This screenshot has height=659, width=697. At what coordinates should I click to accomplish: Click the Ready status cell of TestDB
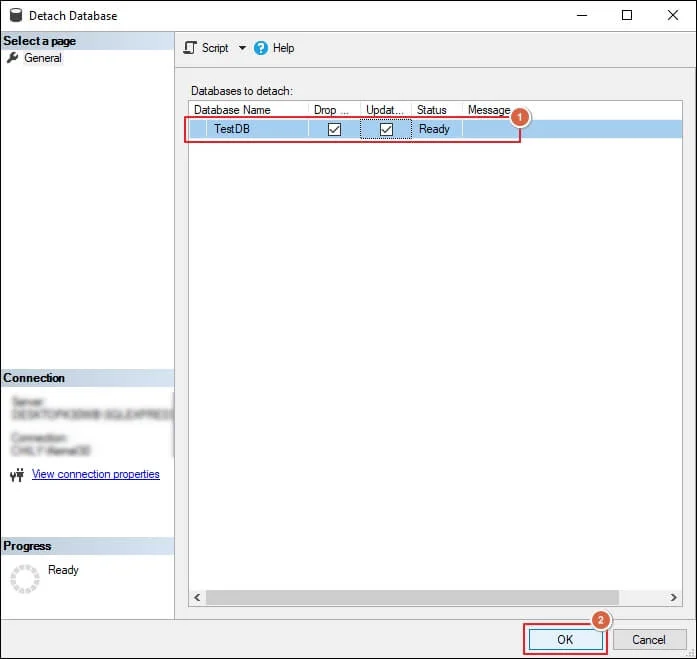(437, 129)
